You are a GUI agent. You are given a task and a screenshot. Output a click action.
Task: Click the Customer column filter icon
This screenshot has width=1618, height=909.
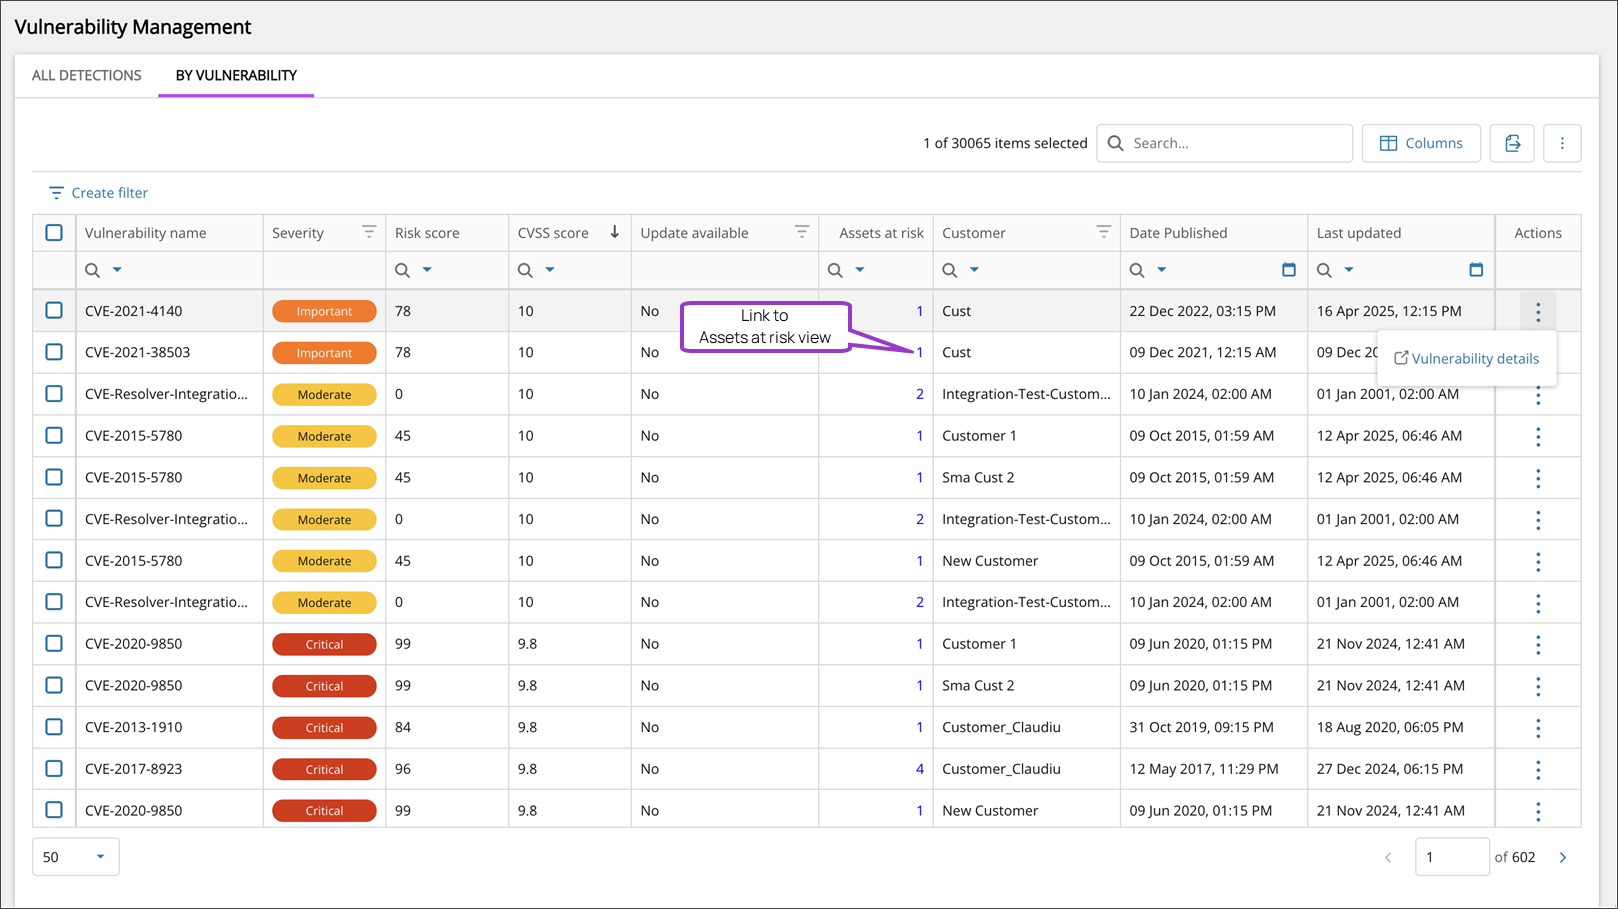pos(1103,232)
